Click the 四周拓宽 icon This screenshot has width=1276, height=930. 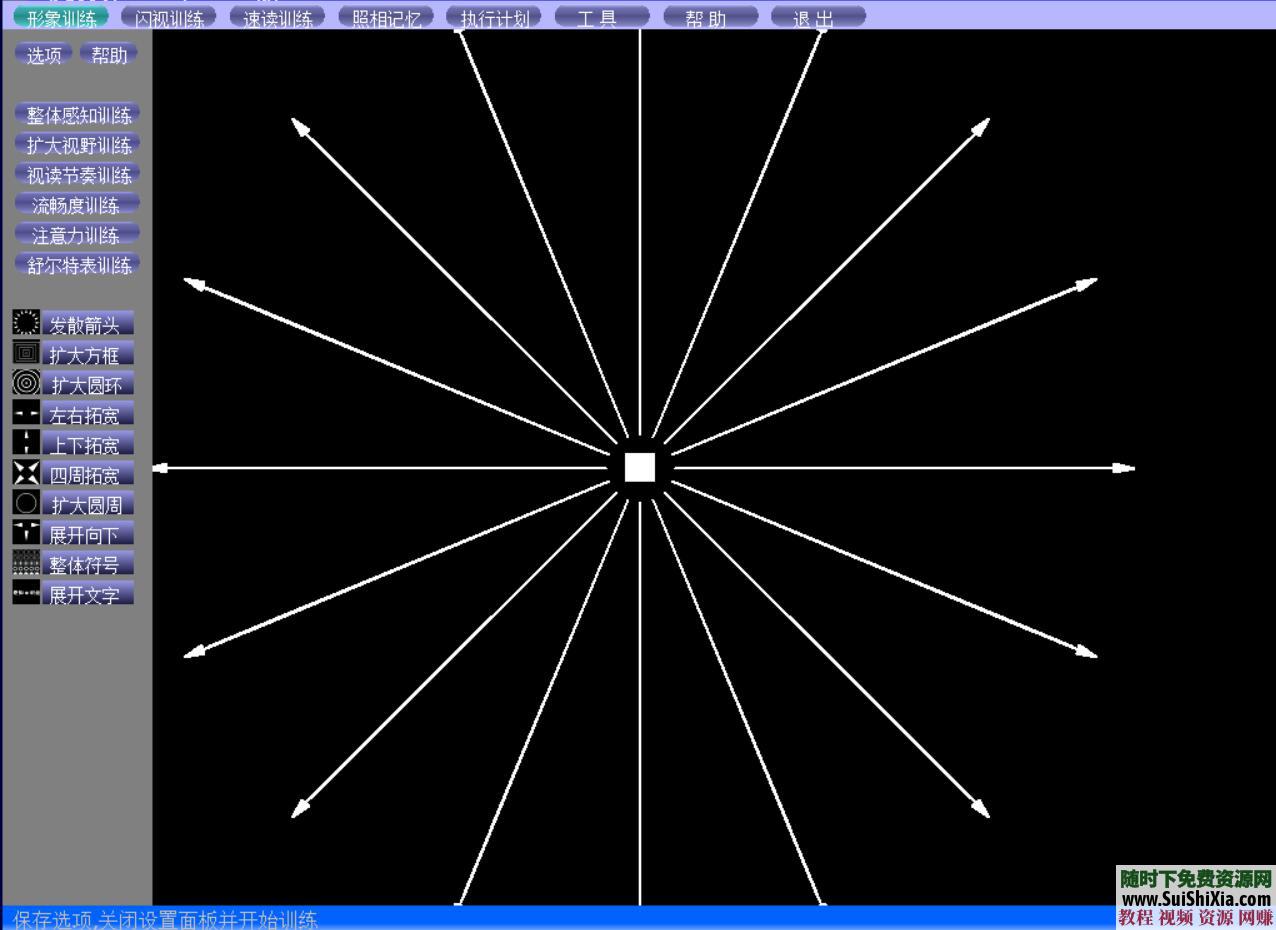click(26, 472)
